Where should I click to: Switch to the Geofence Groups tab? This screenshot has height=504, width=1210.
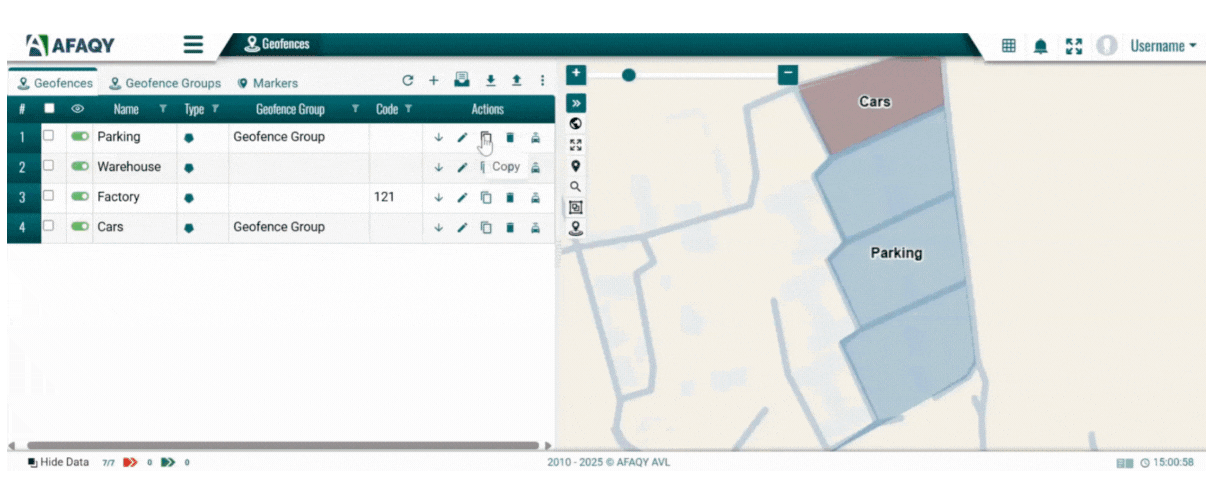pyautogui.click(x=165, y=83)
